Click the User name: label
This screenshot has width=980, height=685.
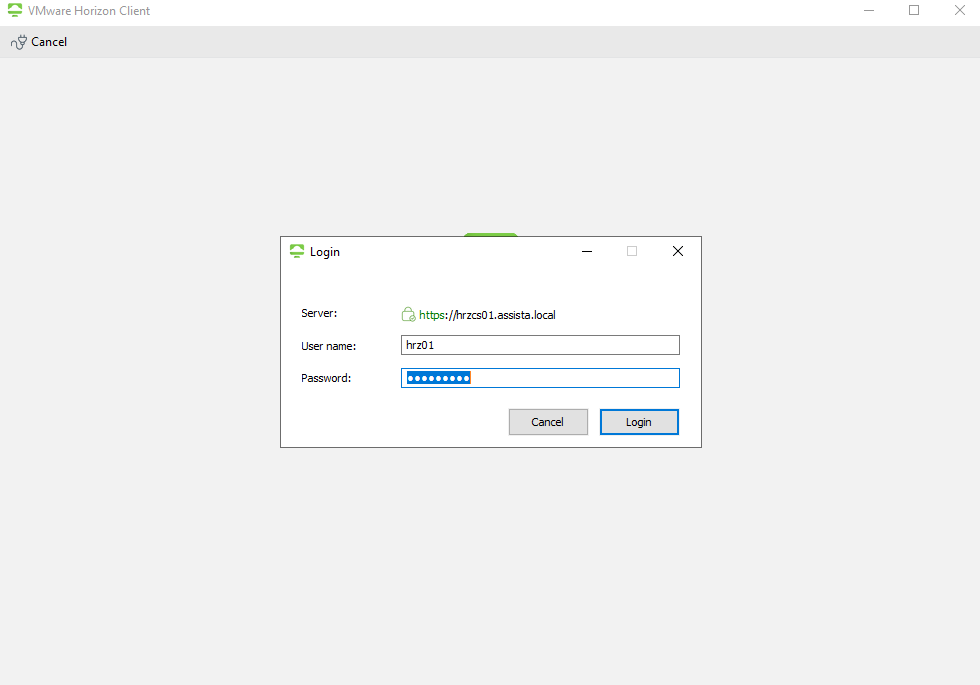pyautogui.click(x=328, y=346)
